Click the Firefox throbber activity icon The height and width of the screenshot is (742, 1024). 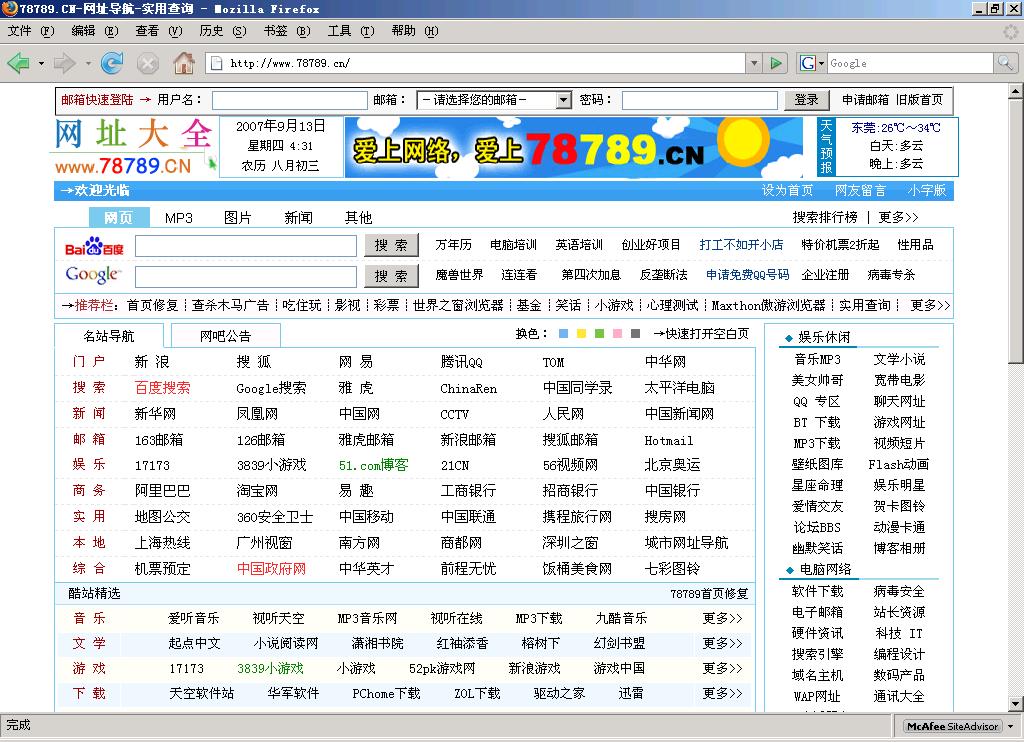tap(1011, 31)
